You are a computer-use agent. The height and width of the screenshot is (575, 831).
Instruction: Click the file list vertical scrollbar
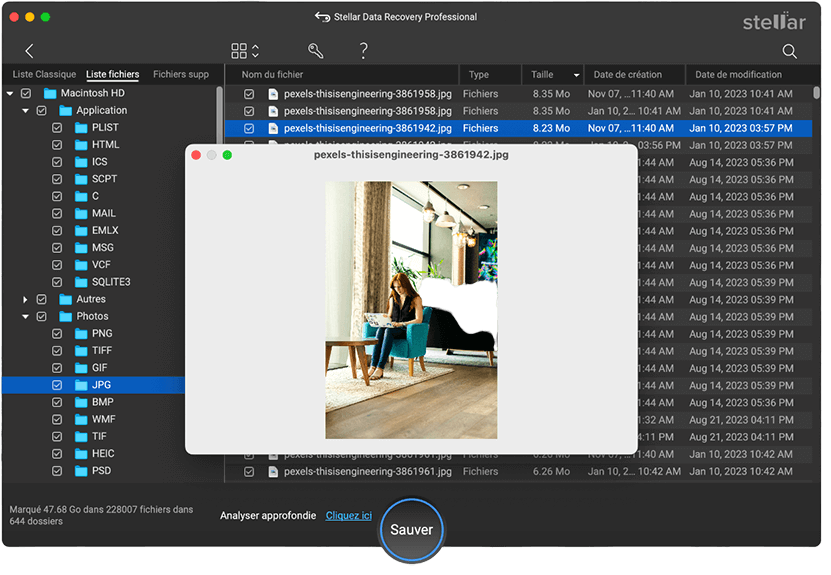point(817,92)
